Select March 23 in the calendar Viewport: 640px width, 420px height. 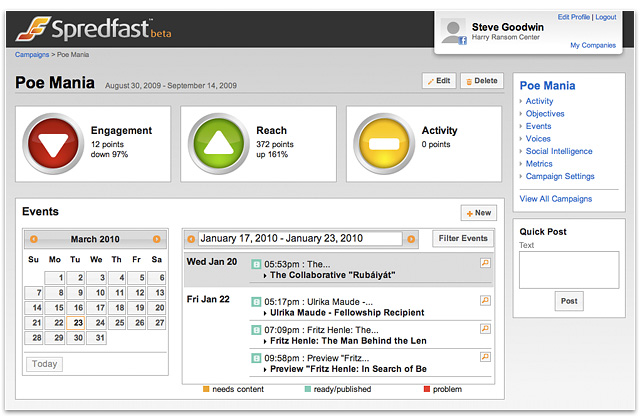click(x=76, y=323)
